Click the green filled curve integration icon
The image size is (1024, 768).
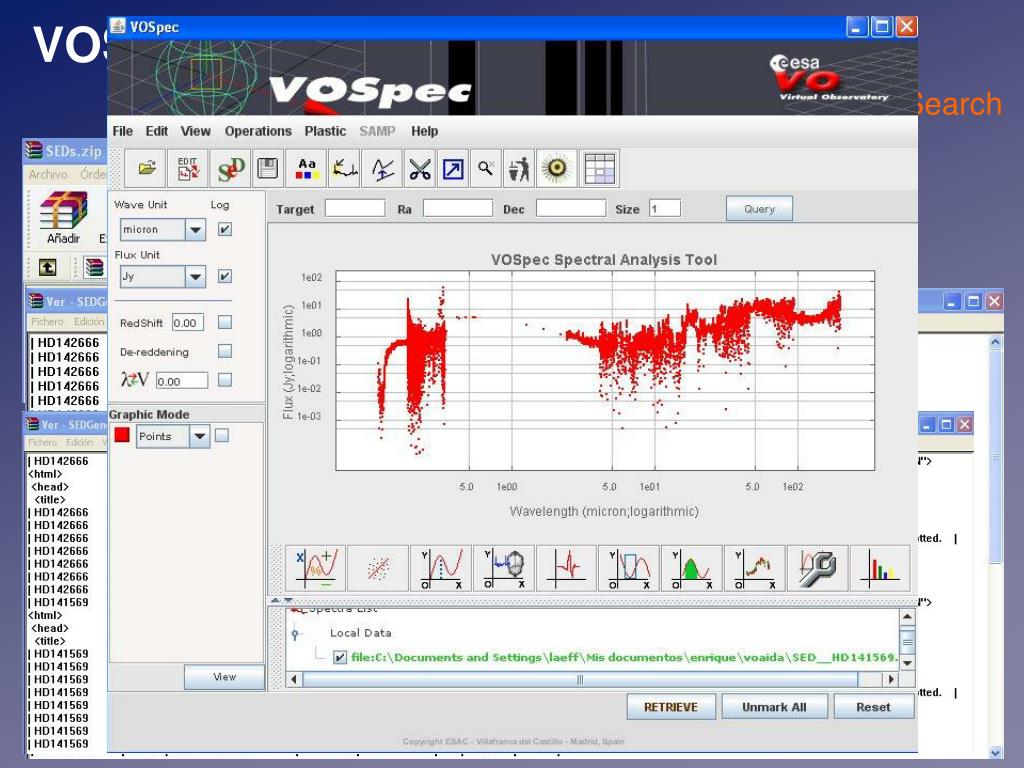[x=692, y=568]
